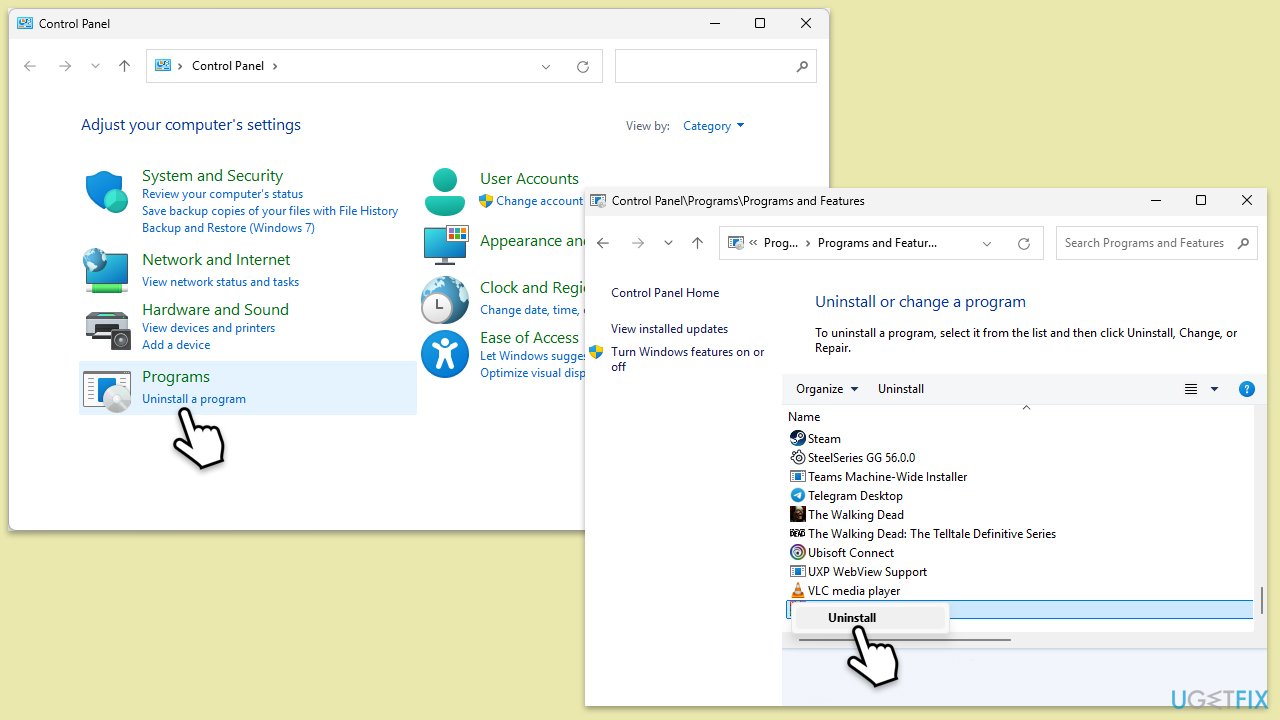Image resolution: width=1280 pixels, height=720 pixels.
Task: Click the program list vertical scrollbar
Action: [x=1262, y=600]
